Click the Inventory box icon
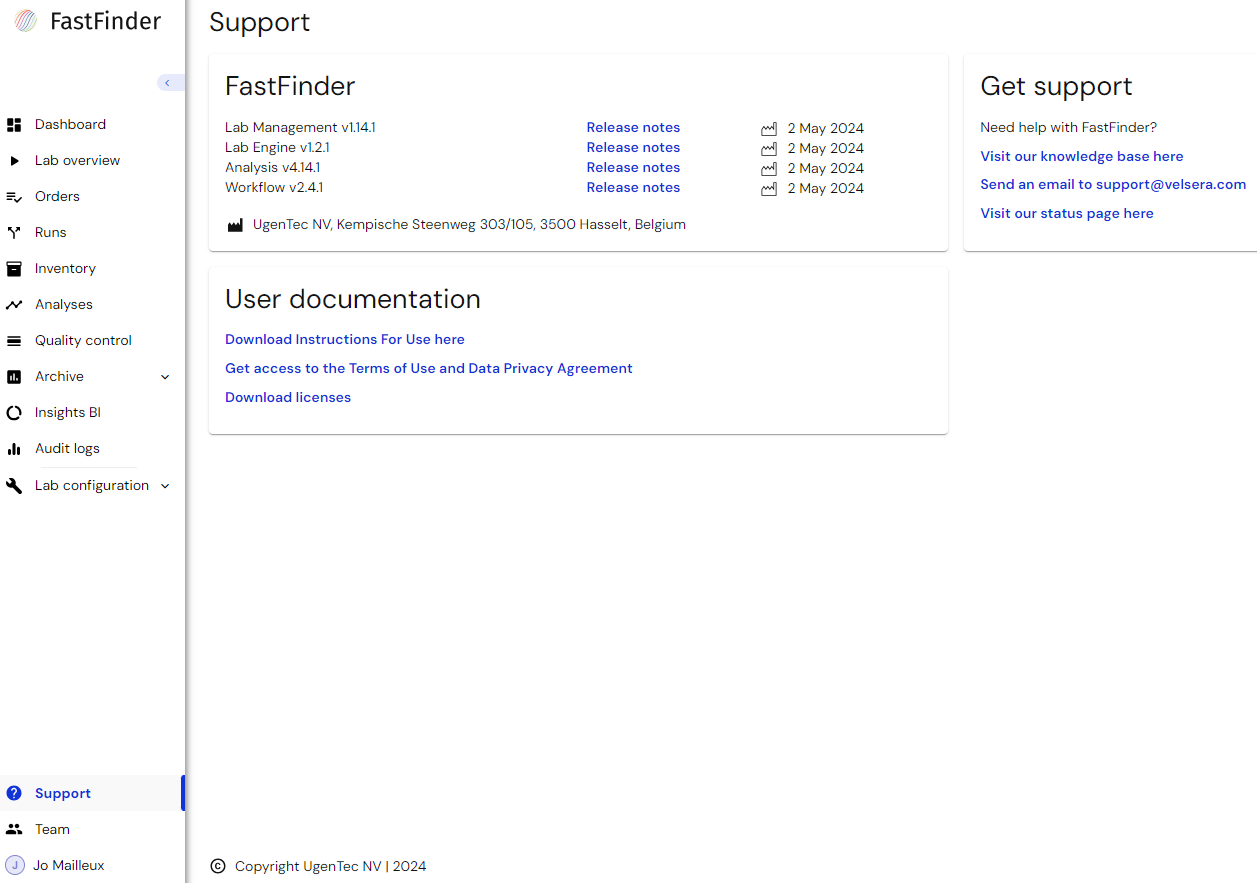 coord(14,269)
